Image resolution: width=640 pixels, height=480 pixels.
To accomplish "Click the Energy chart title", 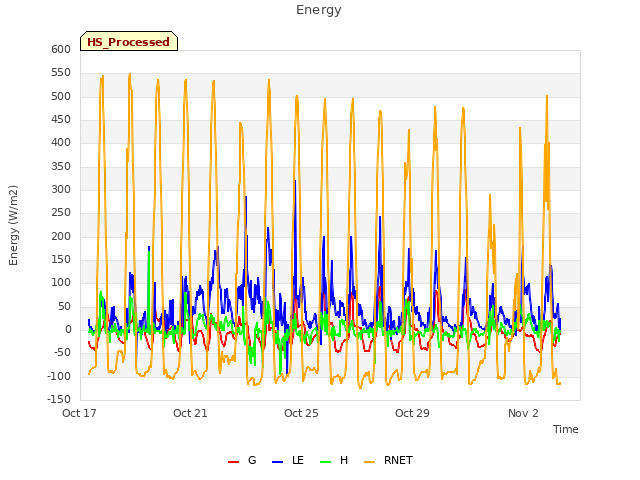I will point(318,10).
